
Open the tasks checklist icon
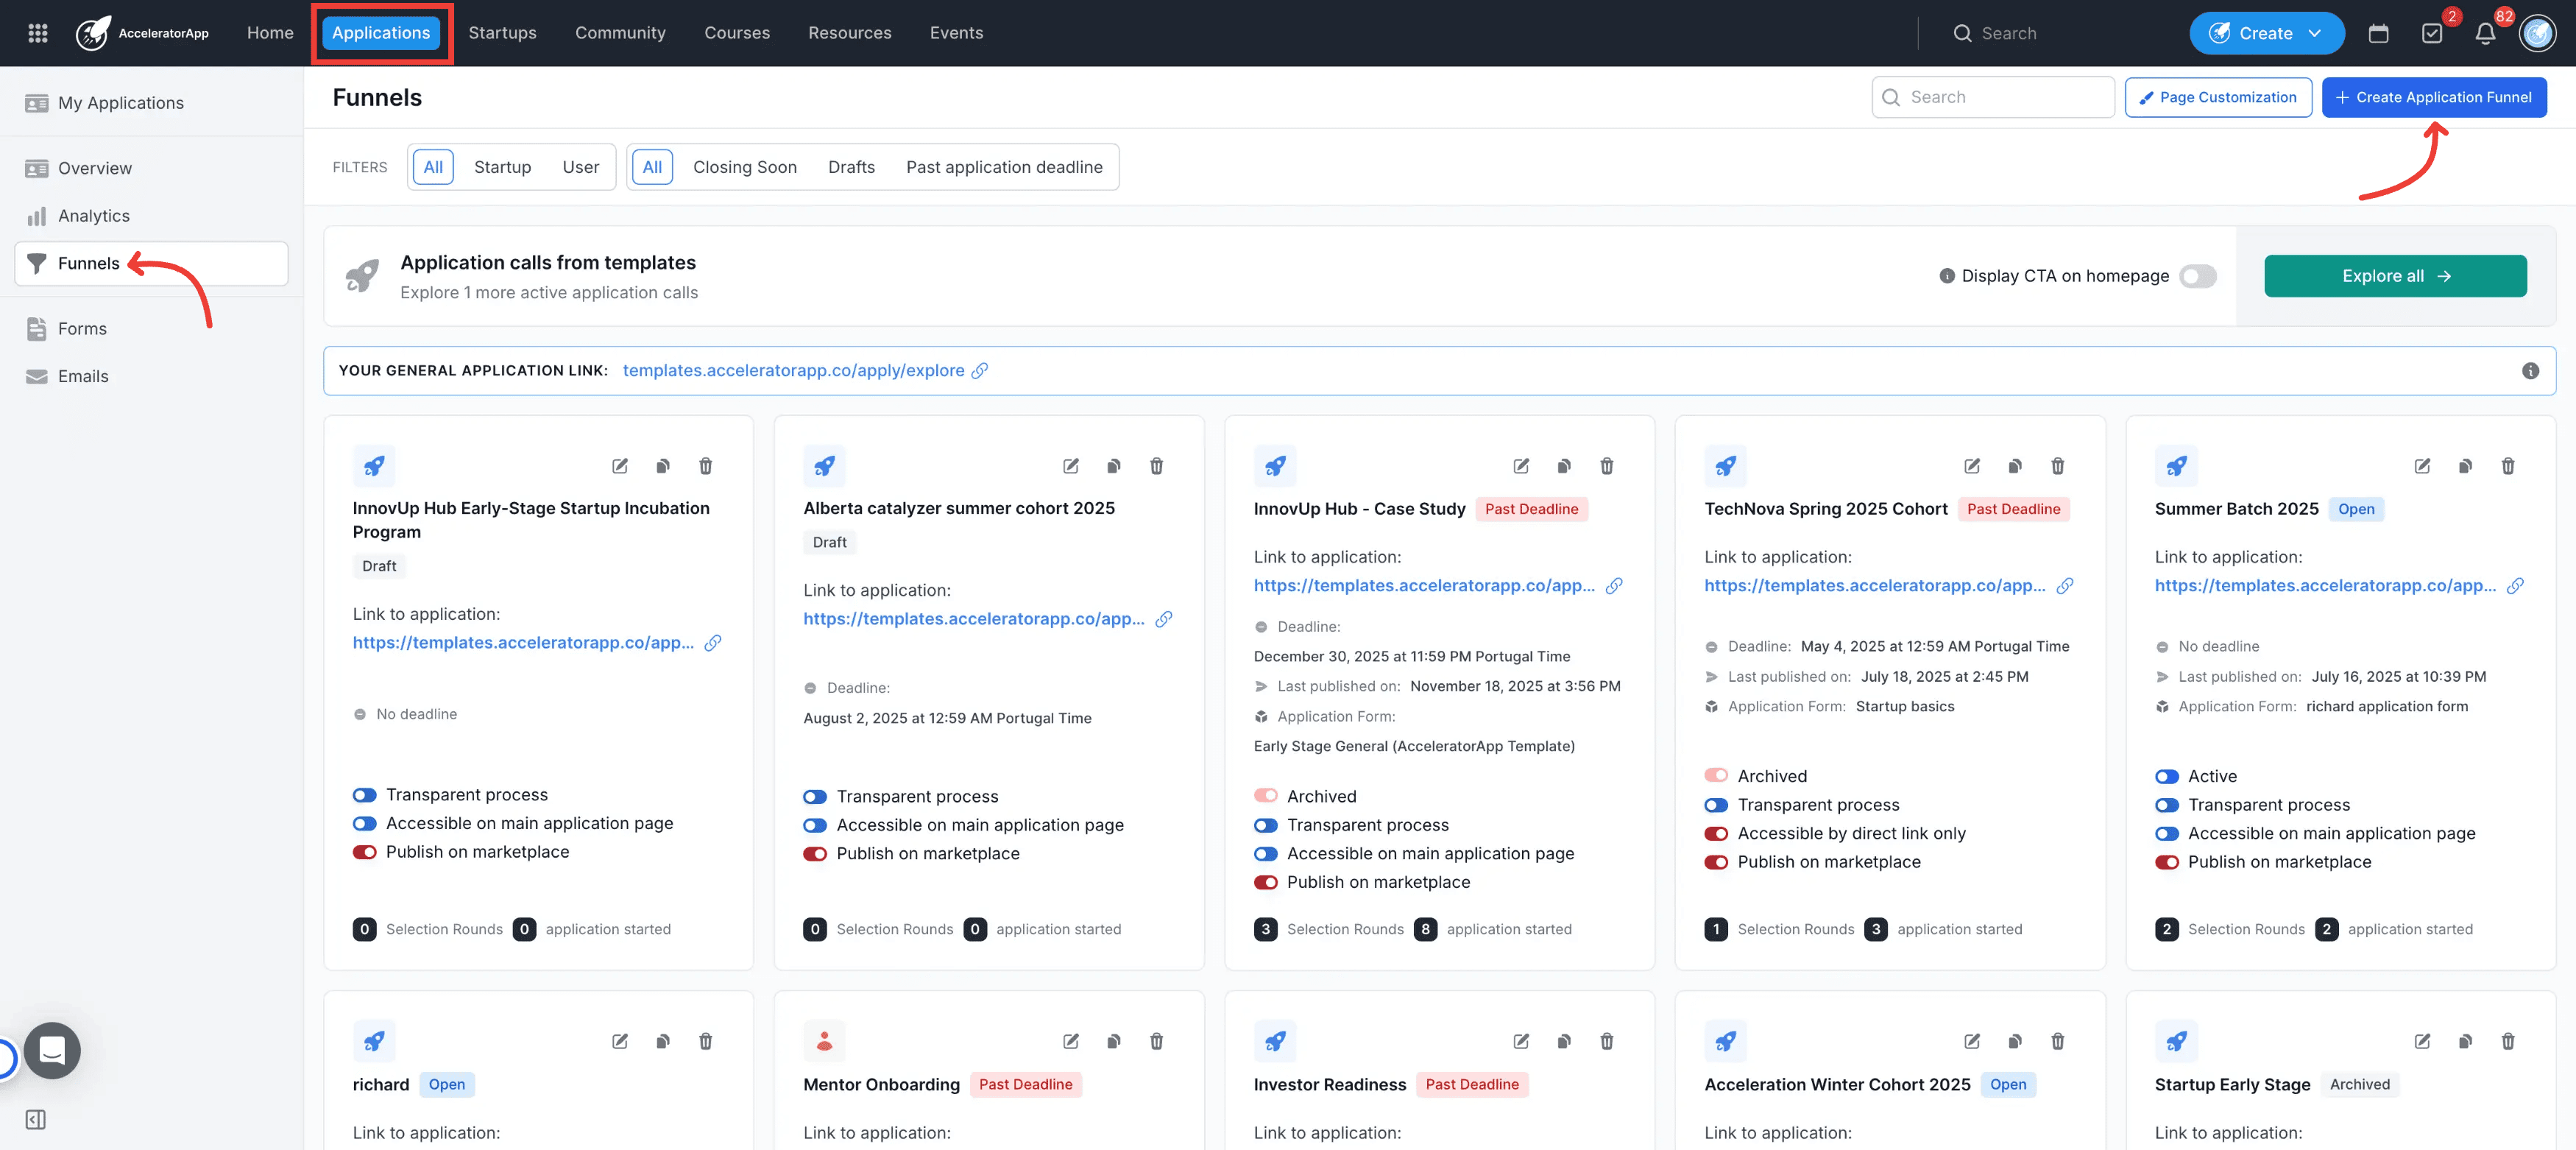[x=2431, y=33]
